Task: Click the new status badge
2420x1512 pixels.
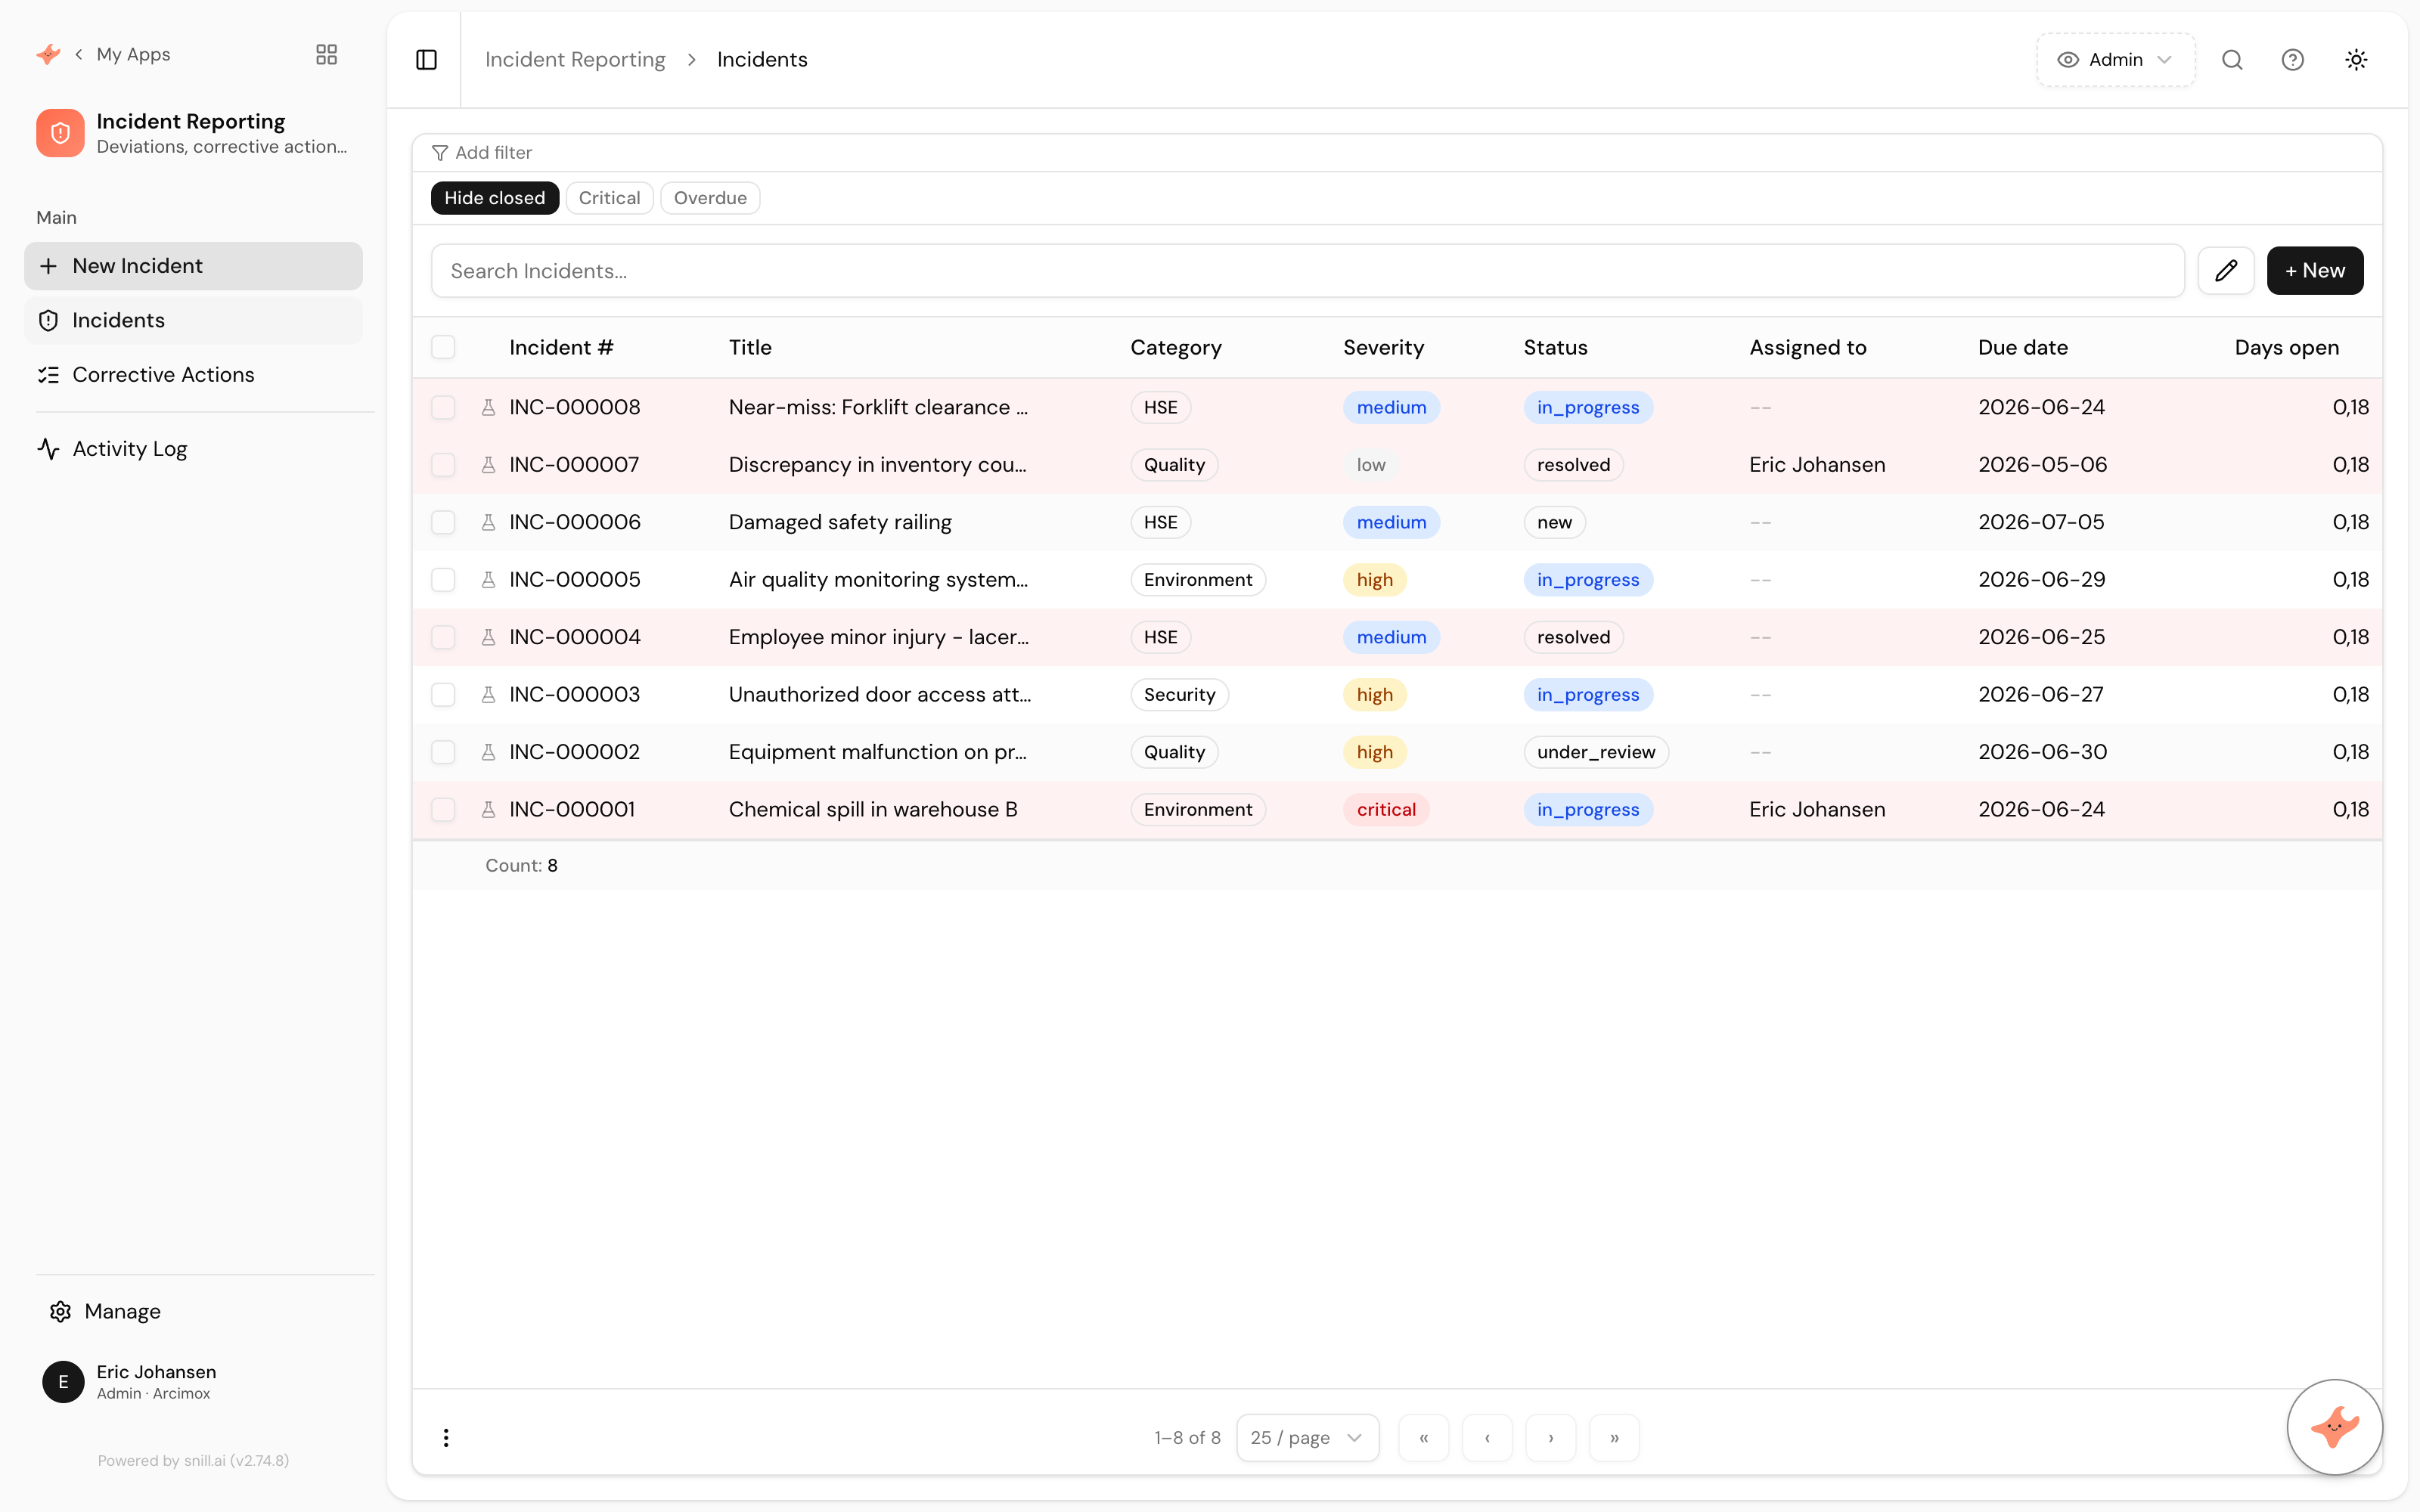Action: pos(1554,522)
